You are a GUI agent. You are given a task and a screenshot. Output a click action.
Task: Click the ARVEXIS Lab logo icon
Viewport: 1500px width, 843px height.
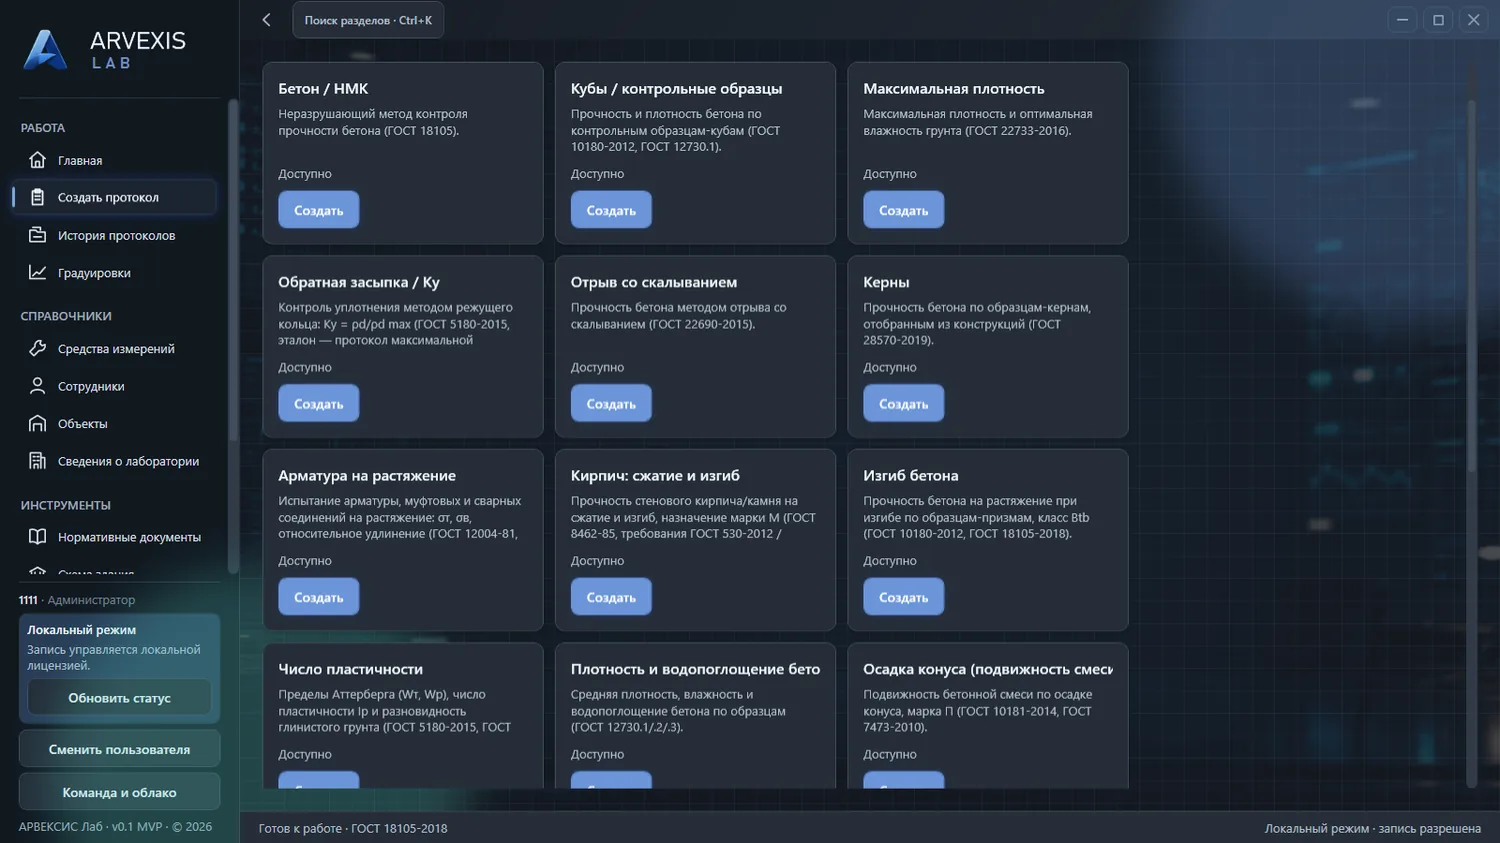point(45,50)
